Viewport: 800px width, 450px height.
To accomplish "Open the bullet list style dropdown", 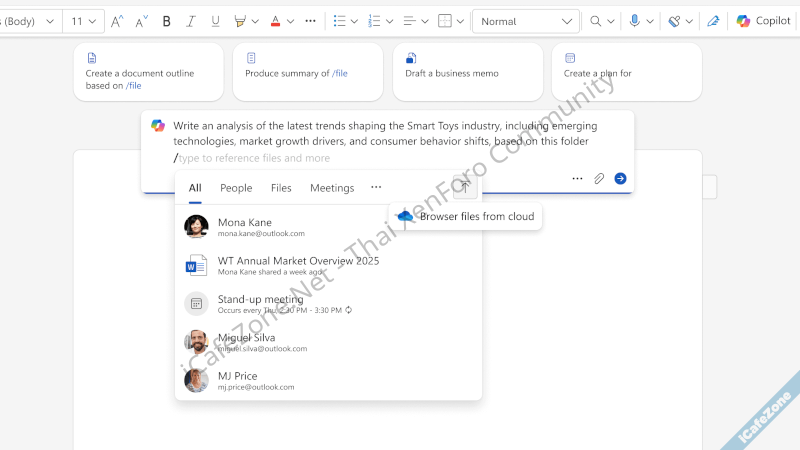I will click(x=354, y=21).
